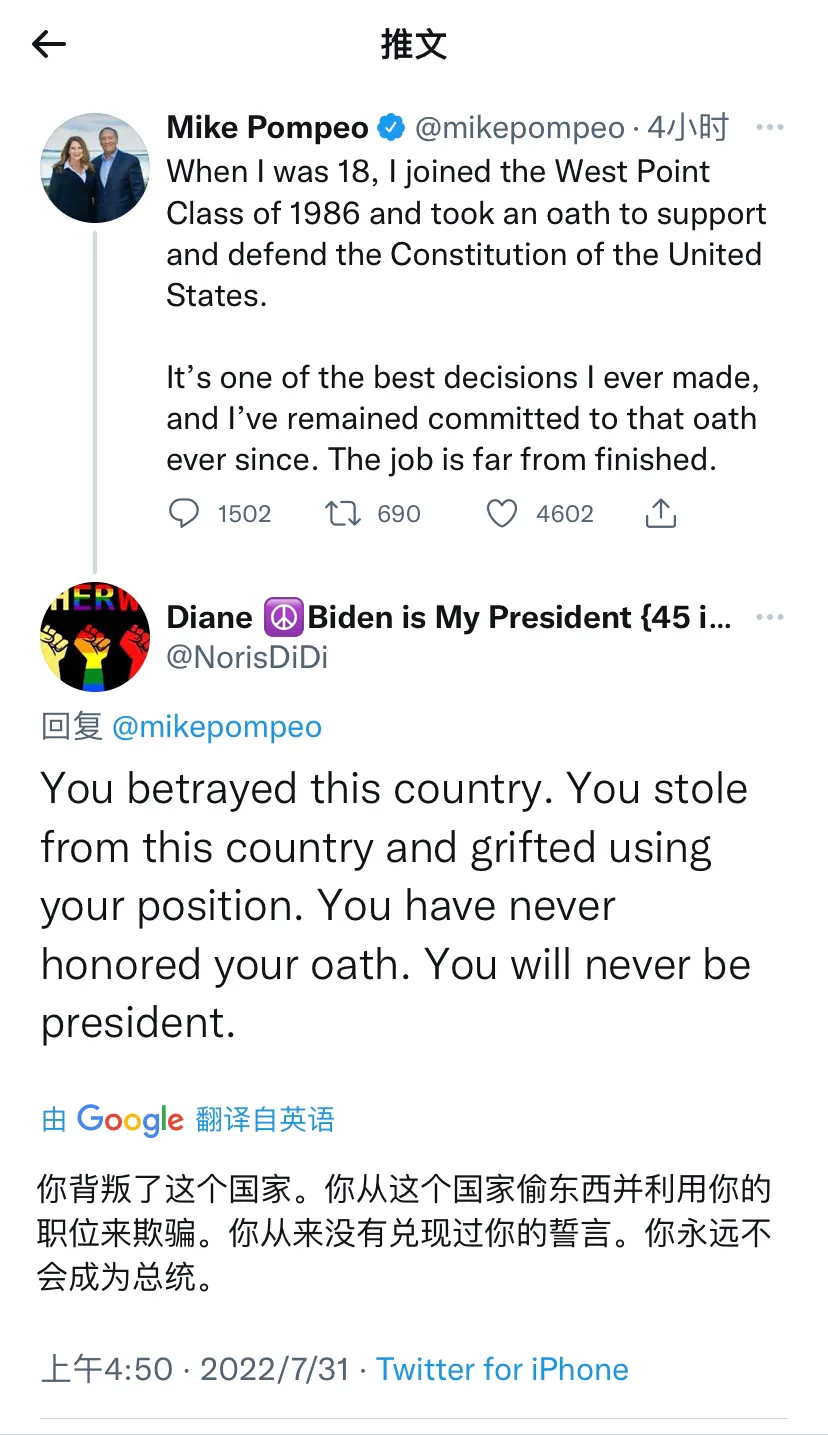
Task: Open more options for Pompeo's tweet
Action: [x=769, y=128]
